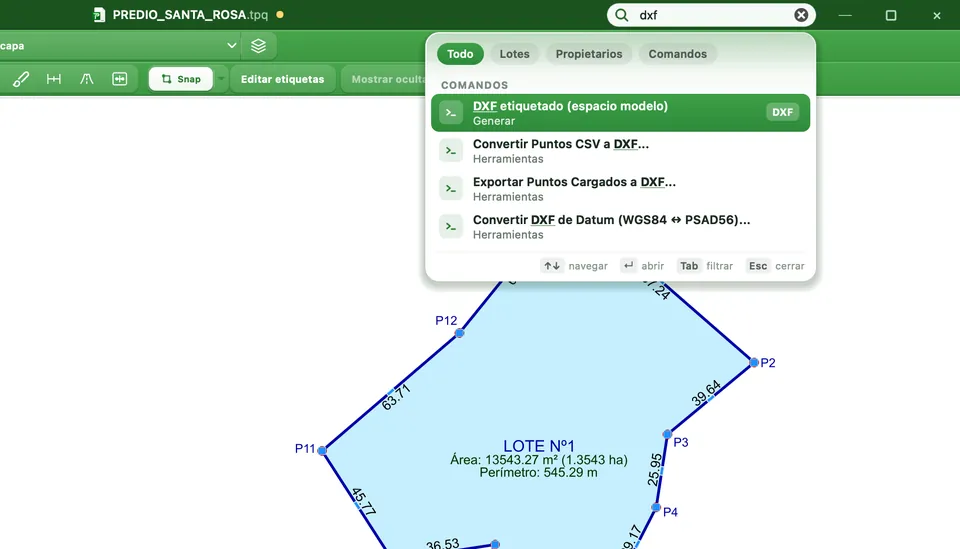
Task: Open the layers stack icon
Action: tap(258, 46)
